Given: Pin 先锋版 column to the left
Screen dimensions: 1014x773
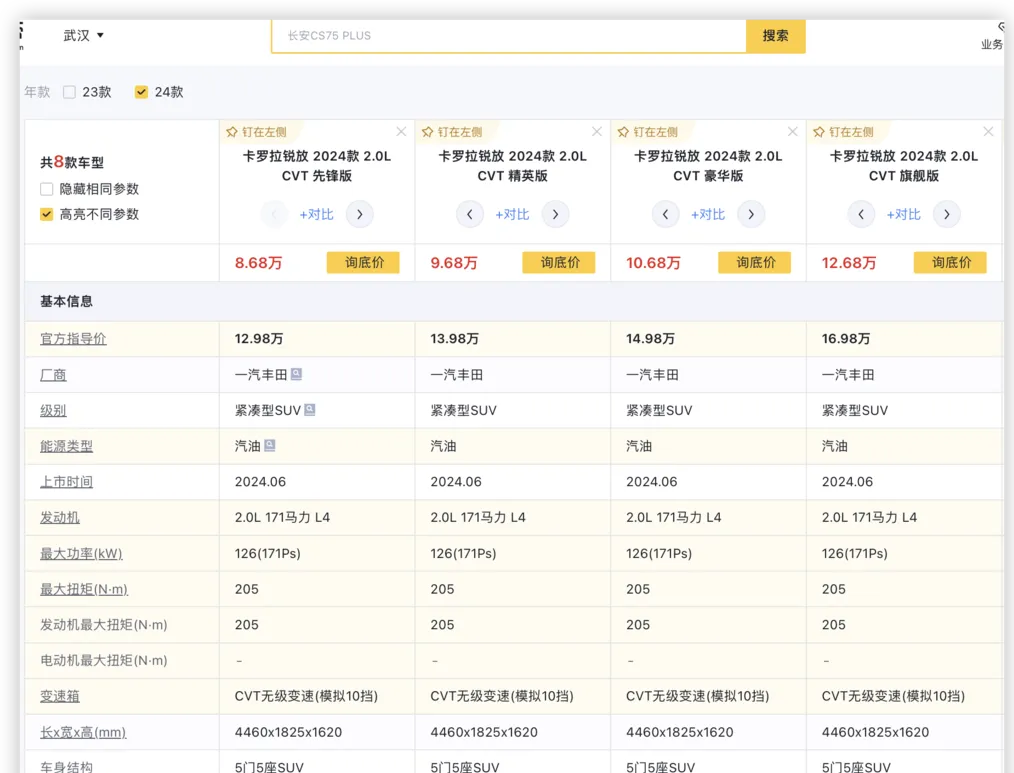Looking at the screenshot, I should point(256,132).
